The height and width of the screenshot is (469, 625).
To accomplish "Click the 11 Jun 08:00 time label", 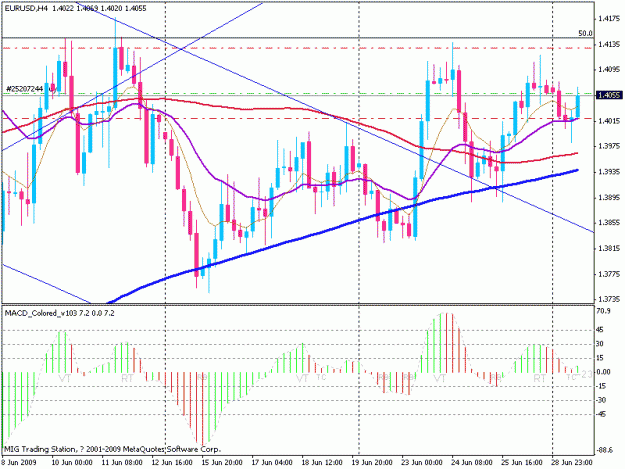I will tap(122, 462).
